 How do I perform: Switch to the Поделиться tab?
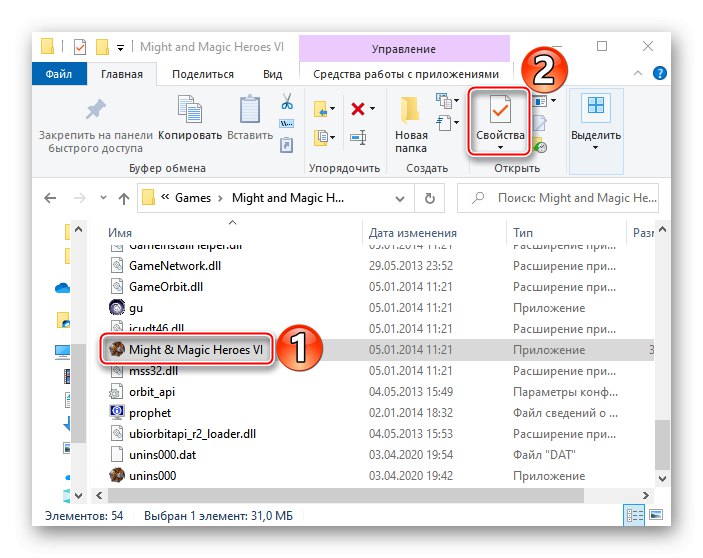tap(203, 74)
